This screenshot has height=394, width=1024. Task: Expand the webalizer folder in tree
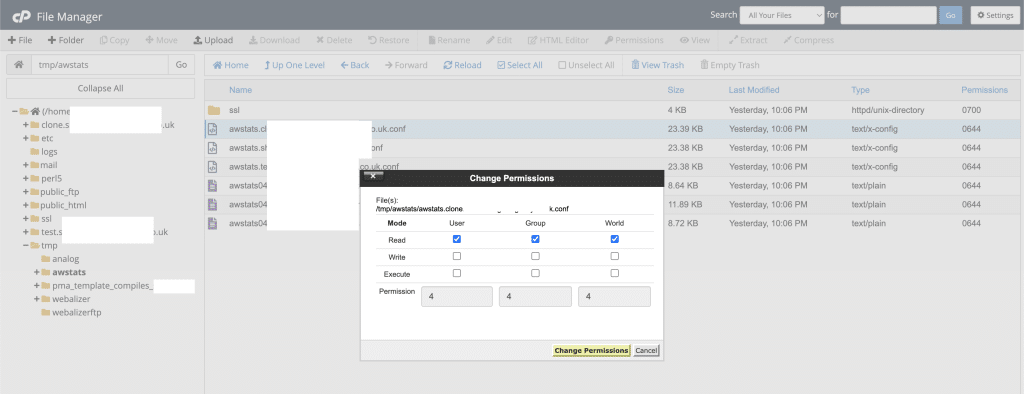click(37, 299)
